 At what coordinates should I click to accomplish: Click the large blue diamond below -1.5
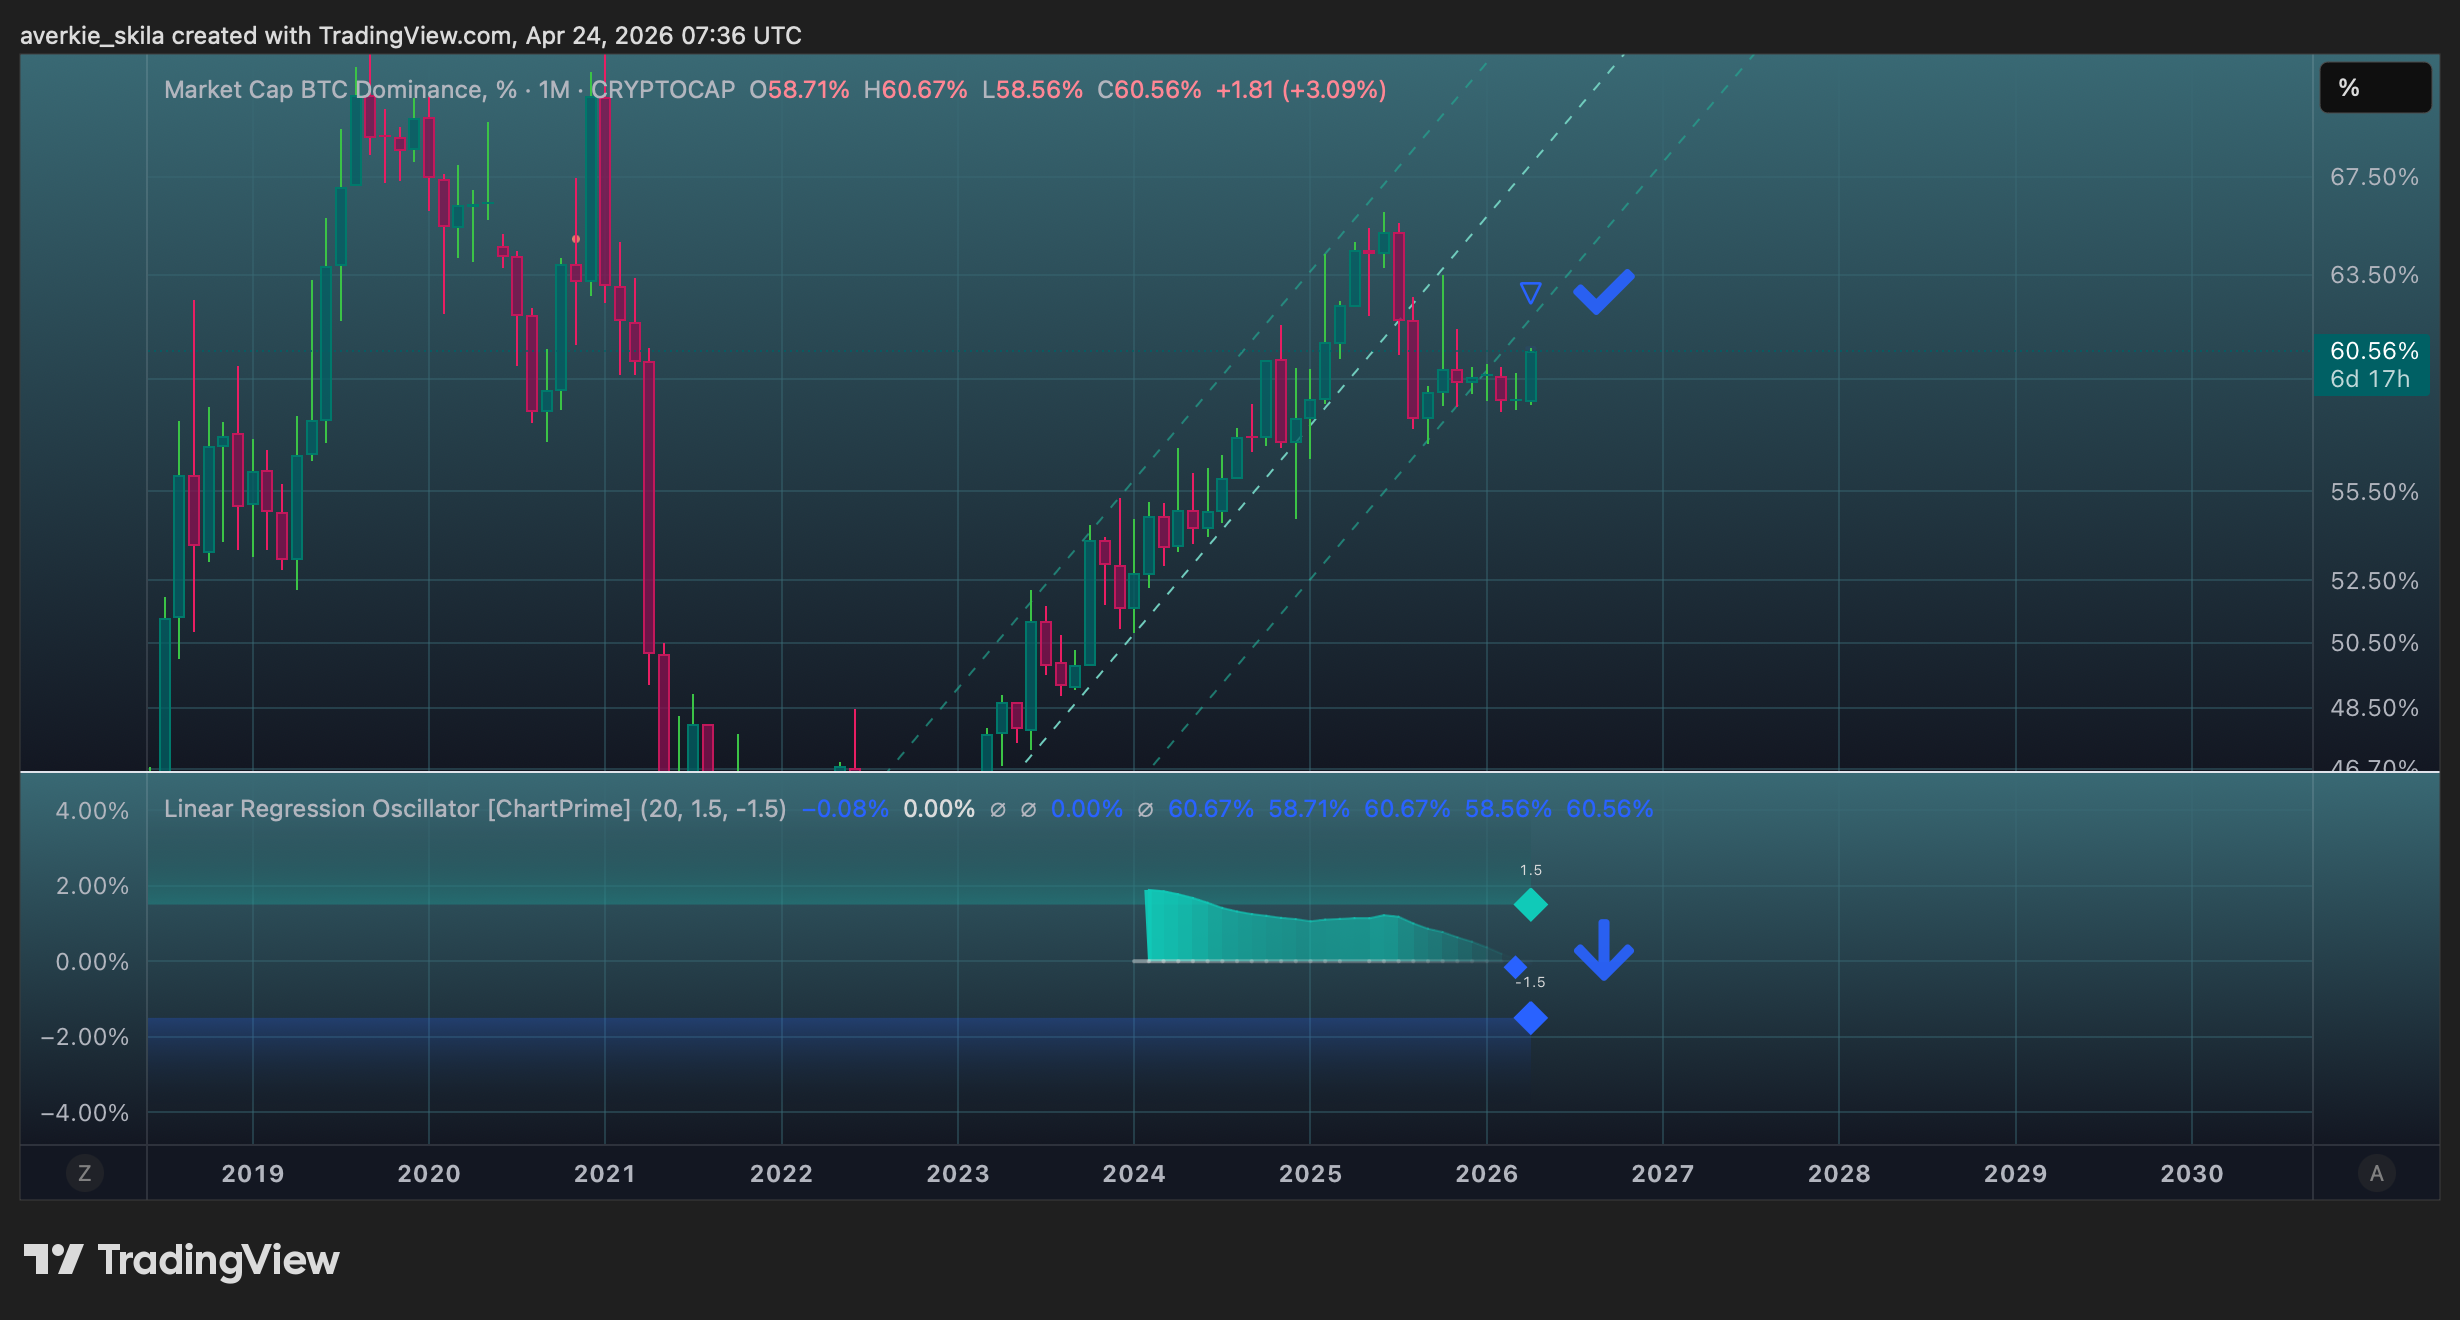1530,1018
